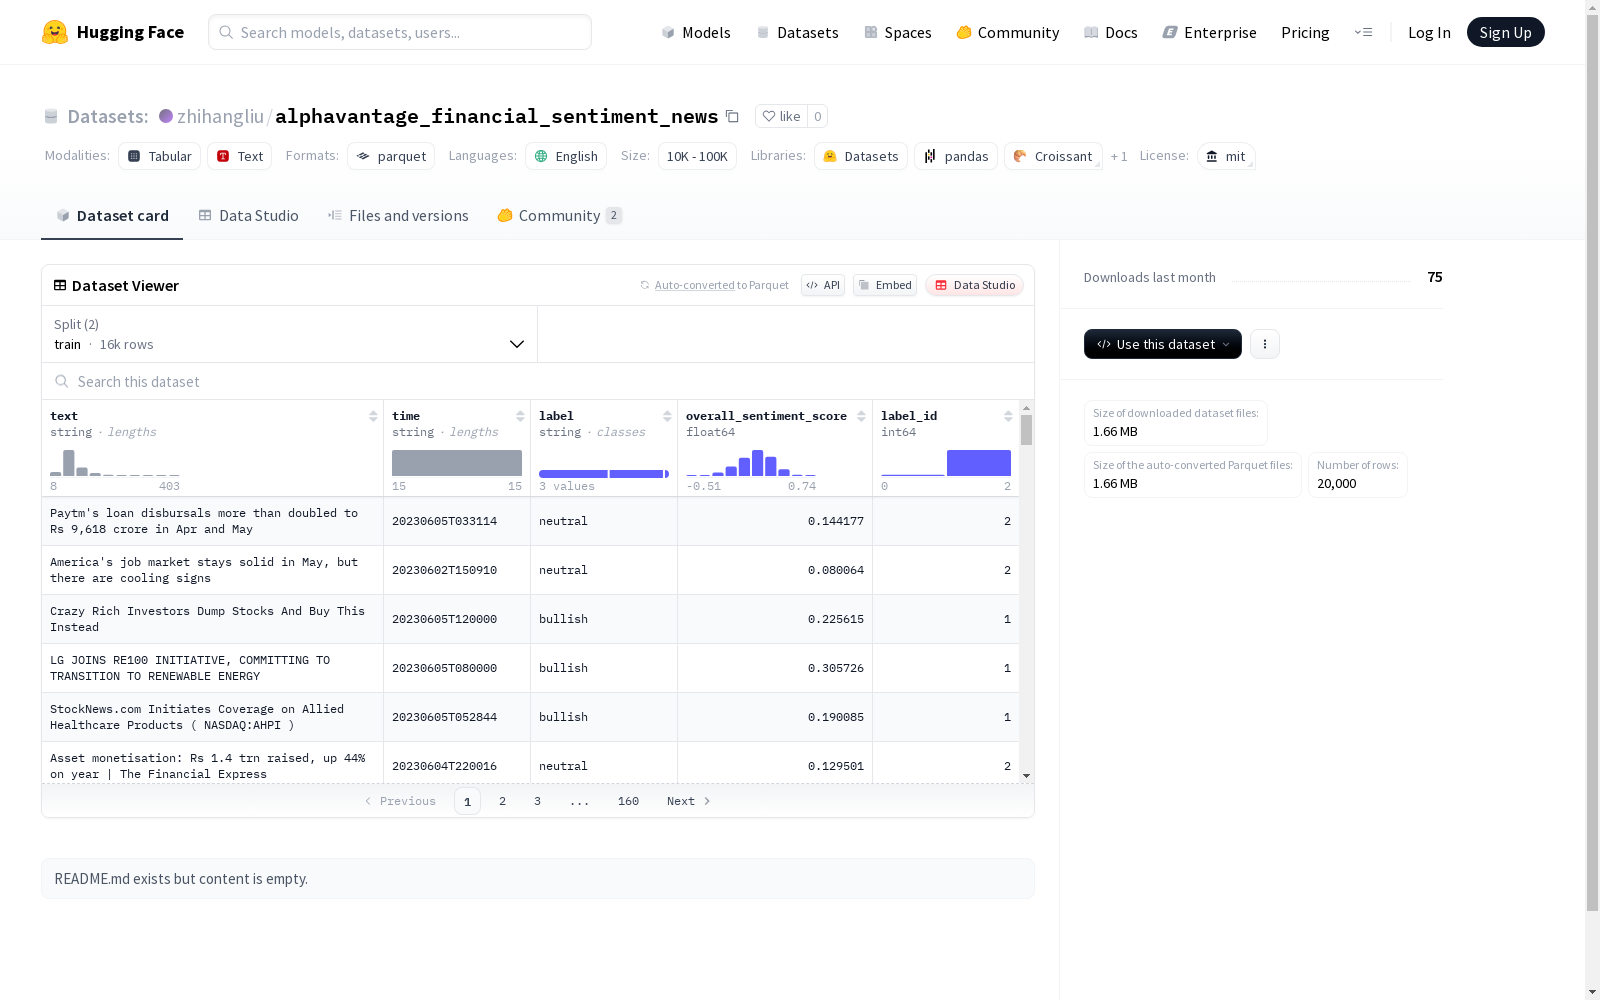The image size is (1600, 1000).
Task: Open the Dataset card tab
Action: coord(112,216)
